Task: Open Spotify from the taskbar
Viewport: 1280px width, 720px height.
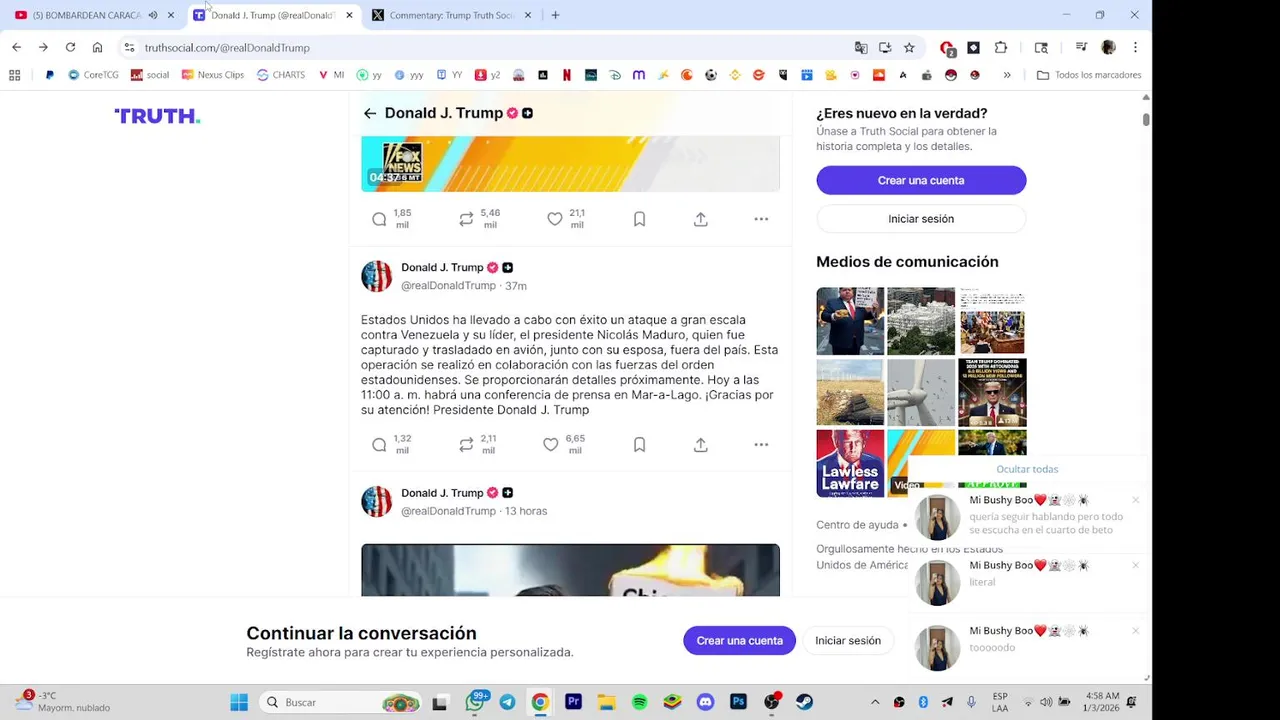Action: [640, 702]
